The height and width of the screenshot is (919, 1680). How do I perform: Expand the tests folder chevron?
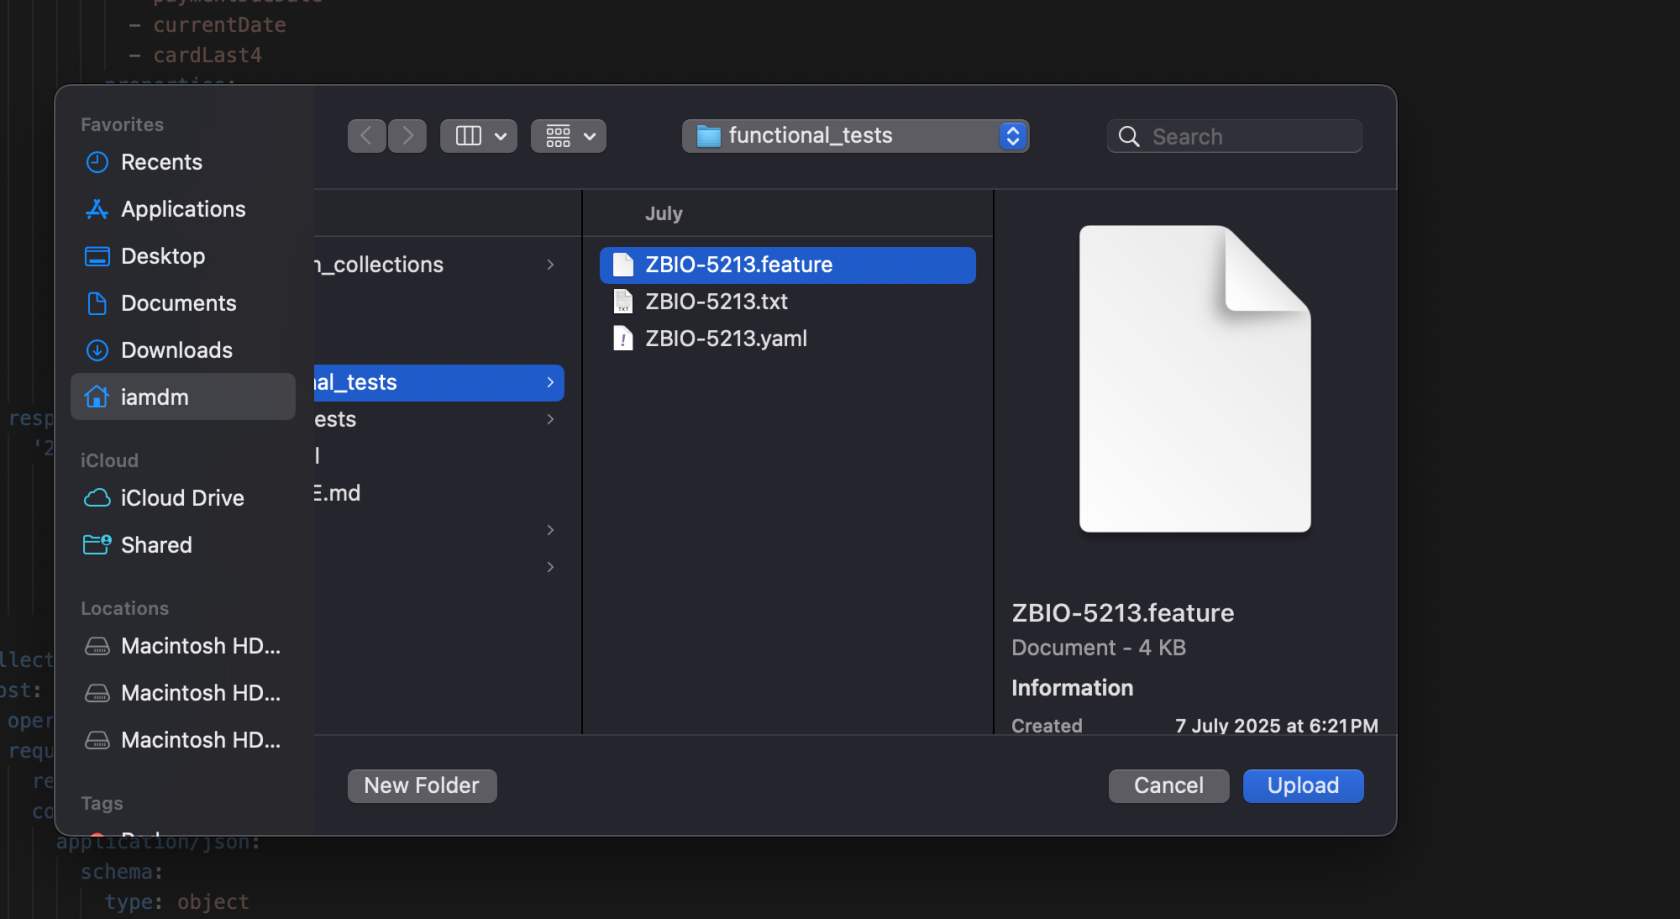550,419
